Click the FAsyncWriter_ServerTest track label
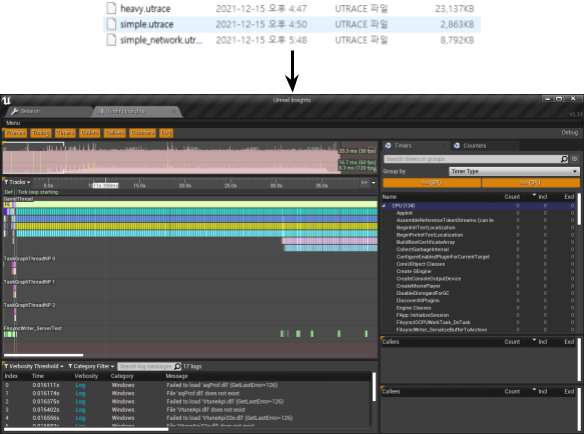584x434 pixels. tap(33, 328)
